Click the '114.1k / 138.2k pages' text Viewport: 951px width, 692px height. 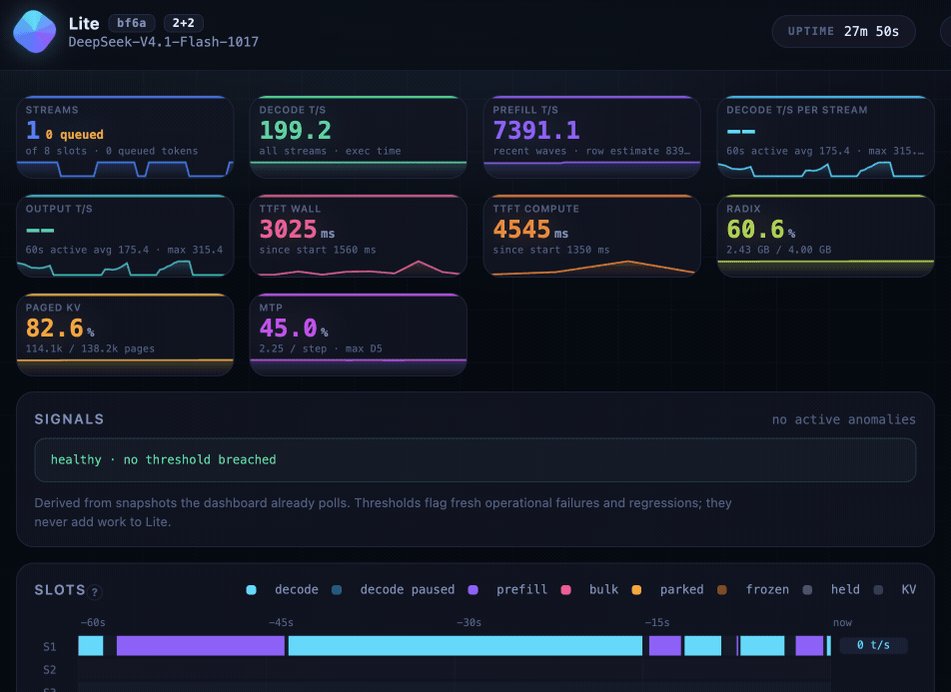(x=90, y=349)
